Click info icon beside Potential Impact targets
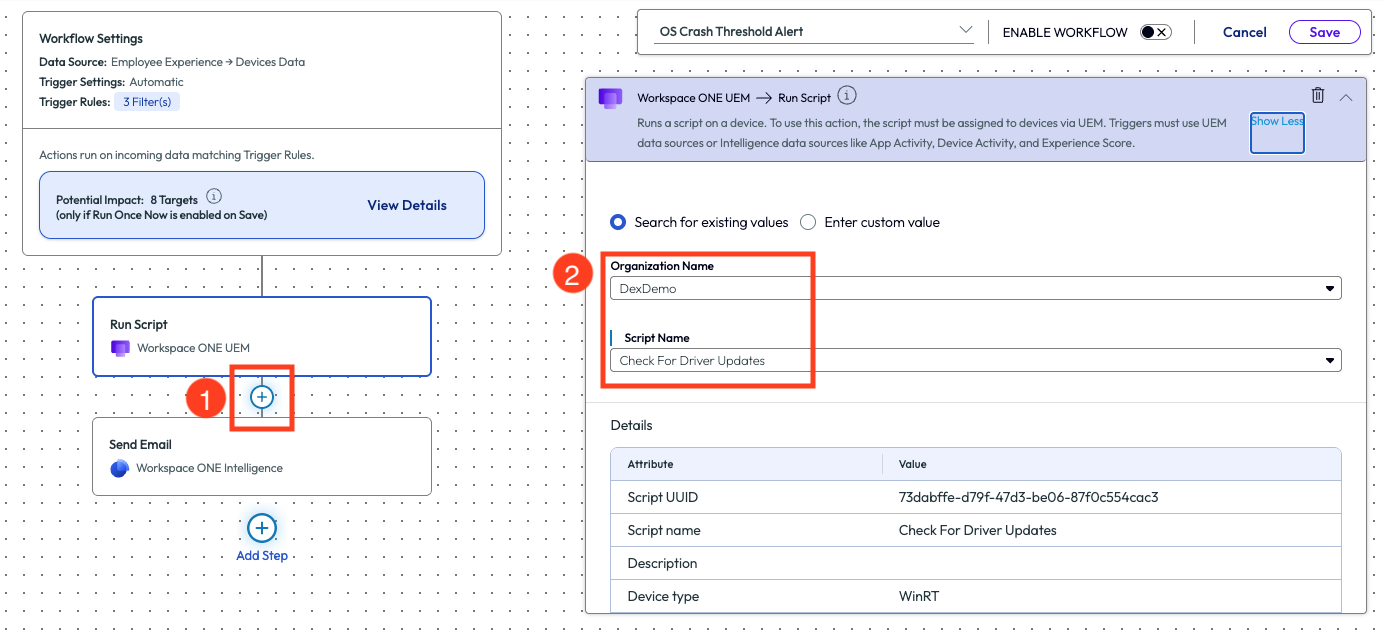Viewport: 1384px width, 638px height. [x=213, y=197]
